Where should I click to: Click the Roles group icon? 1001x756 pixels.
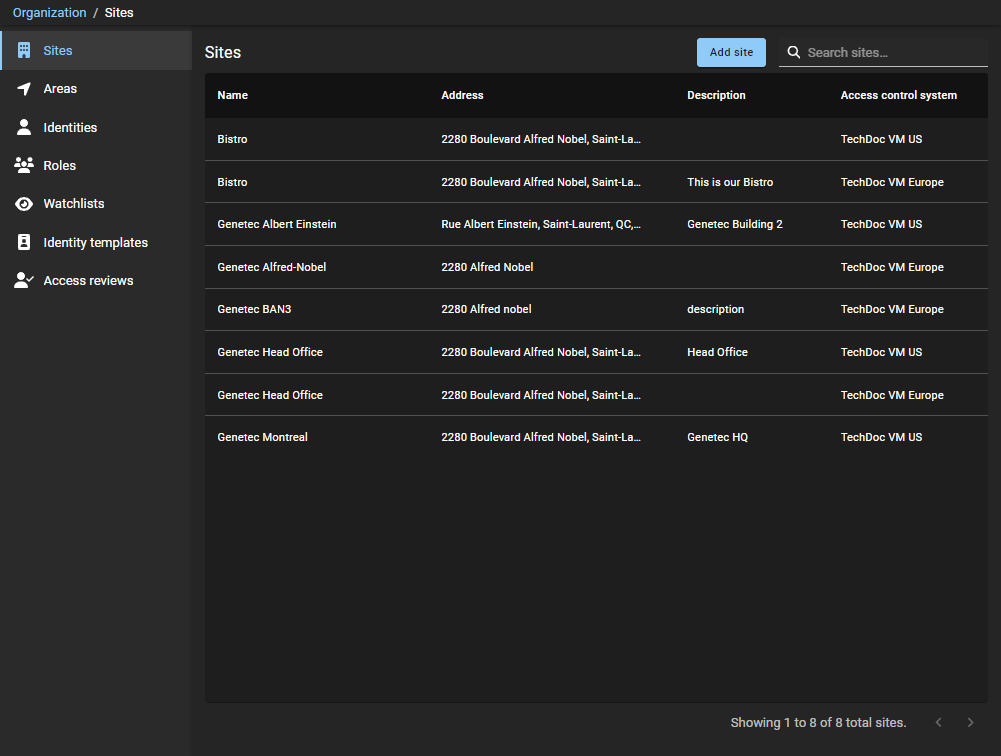24,165
